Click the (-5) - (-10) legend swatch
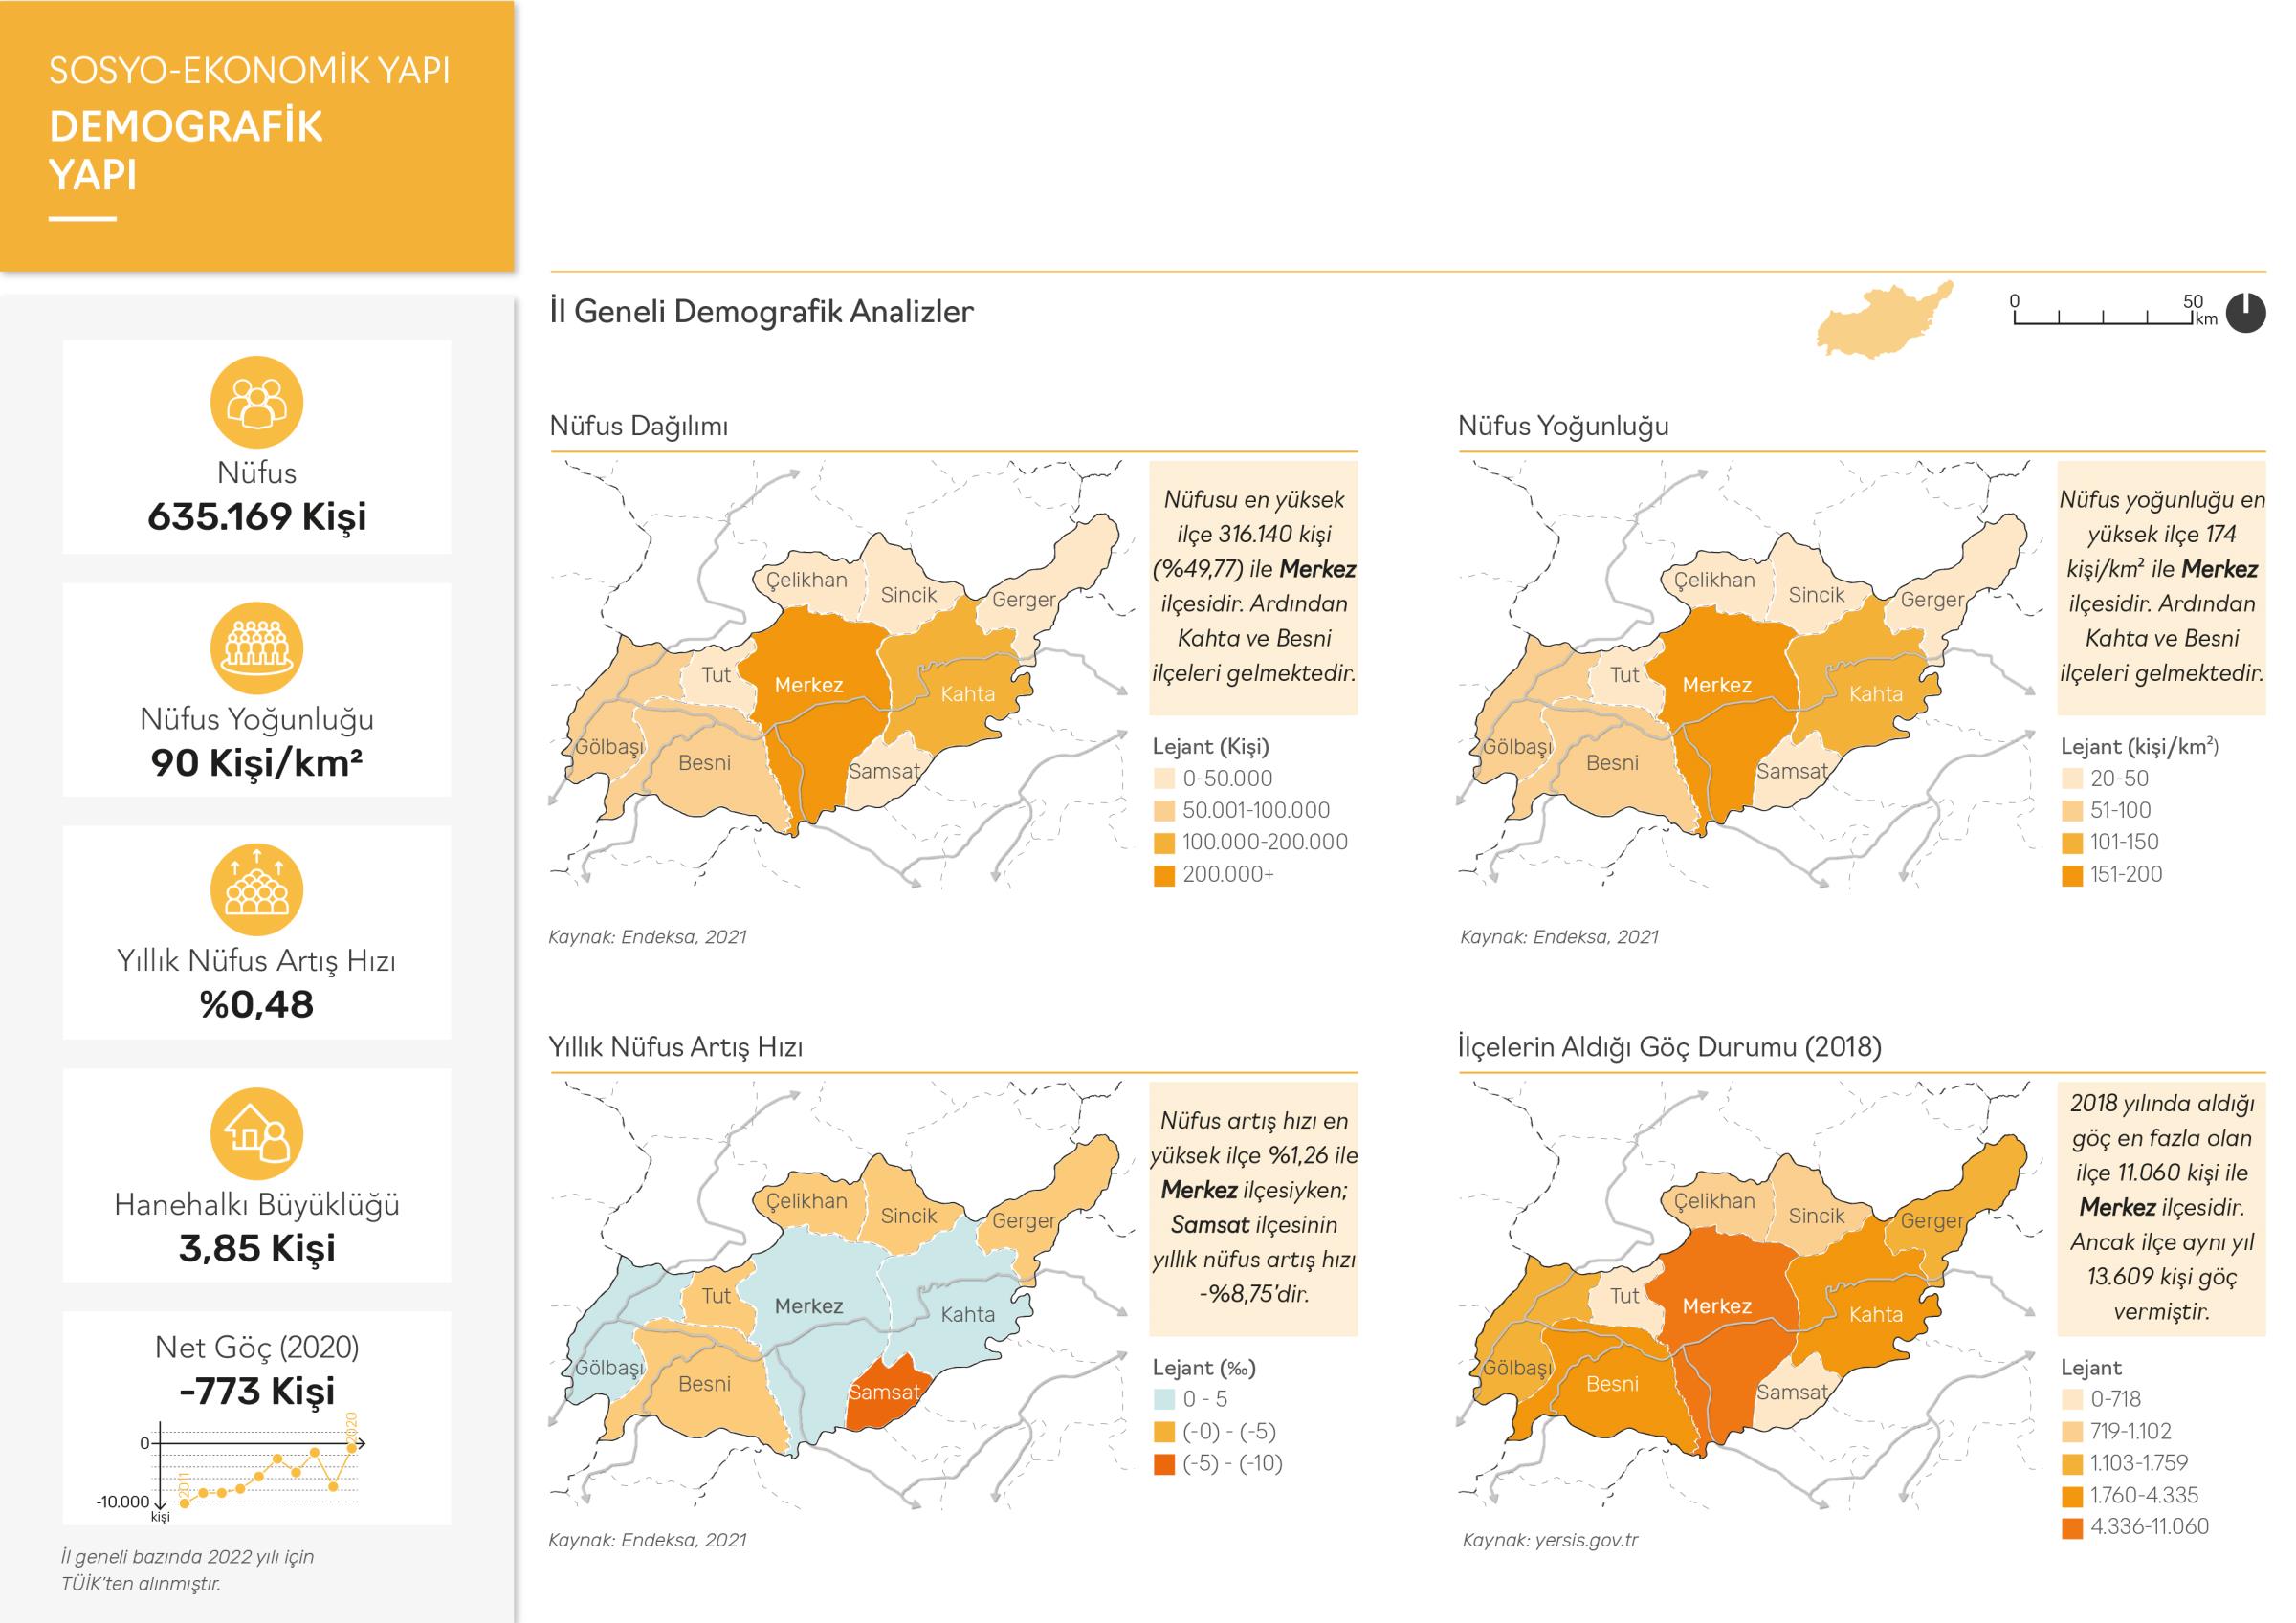 (x=1164, y=1464)
